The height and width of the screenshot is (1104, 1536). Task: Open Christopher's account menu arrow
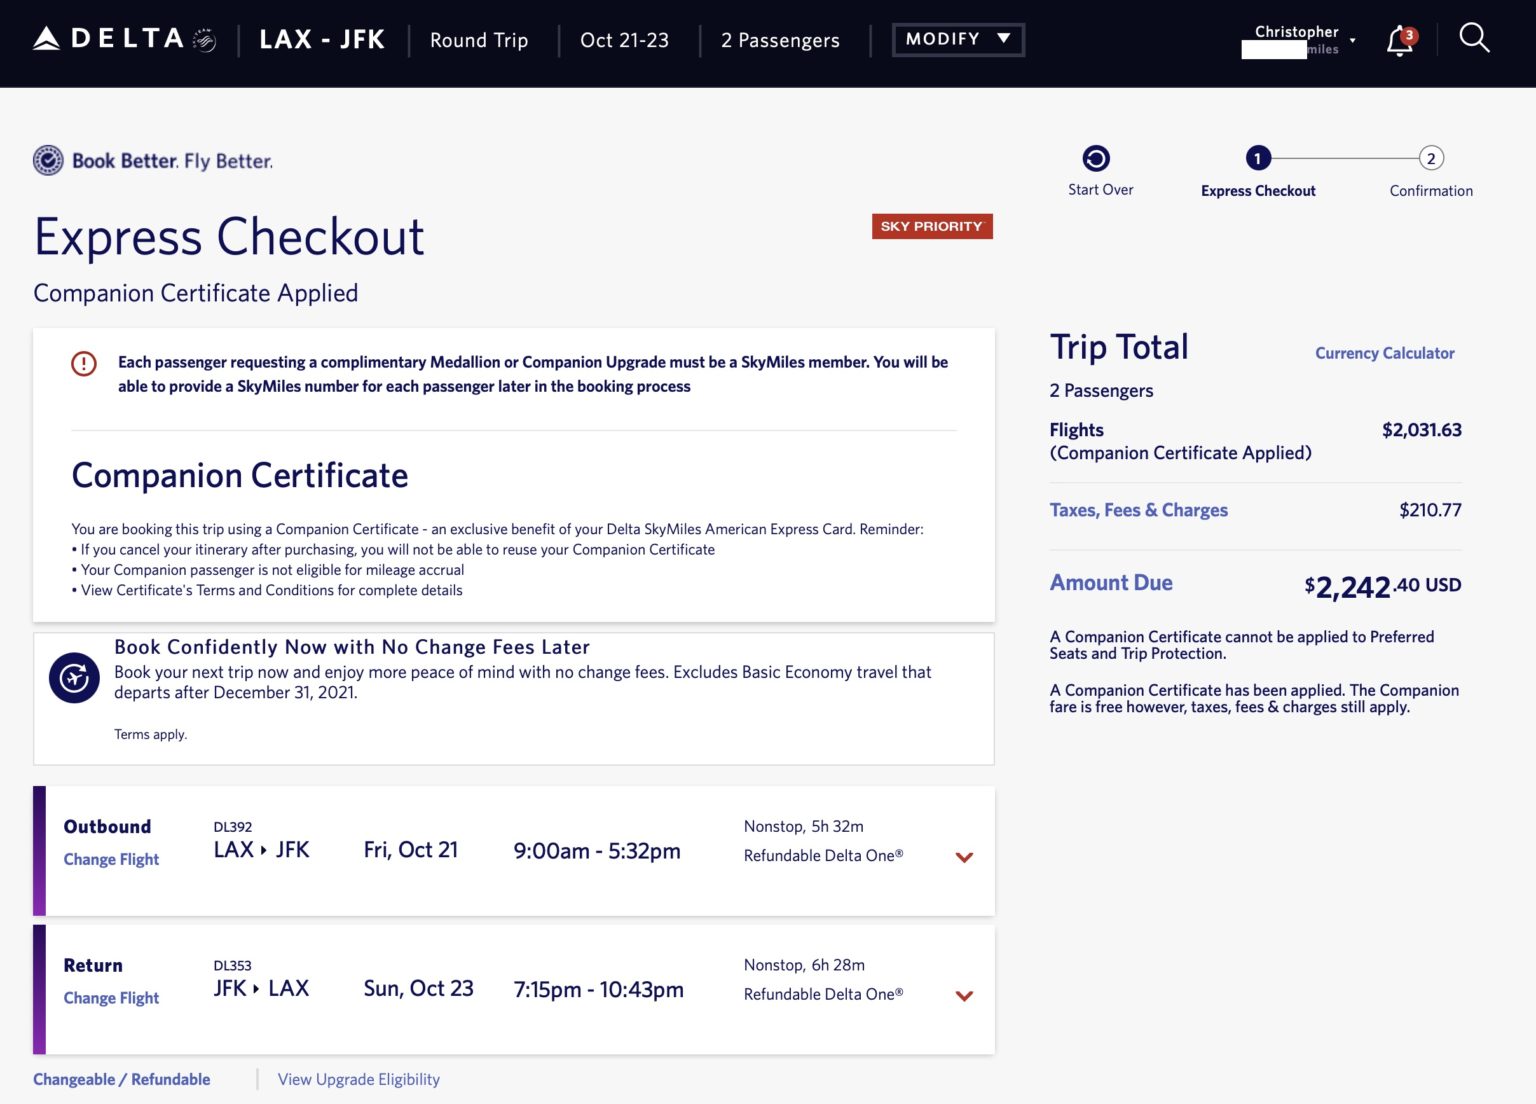click(x=1352, y=41)
